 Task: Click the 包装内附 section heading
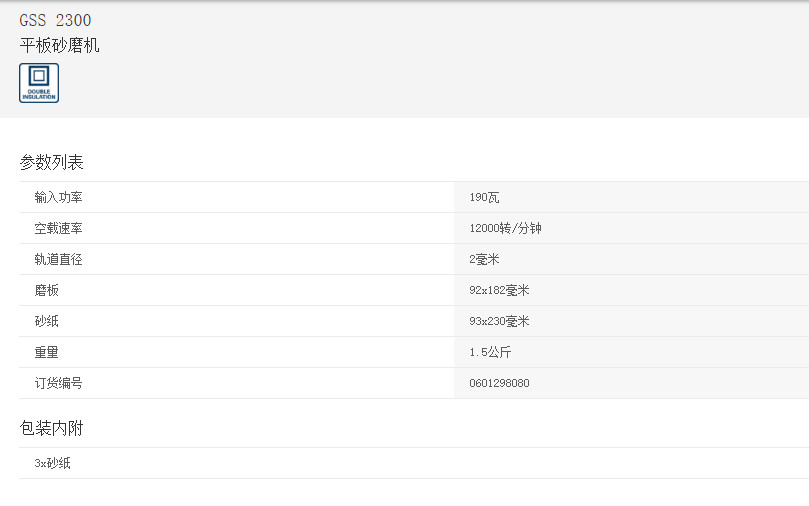pos(51,428)
